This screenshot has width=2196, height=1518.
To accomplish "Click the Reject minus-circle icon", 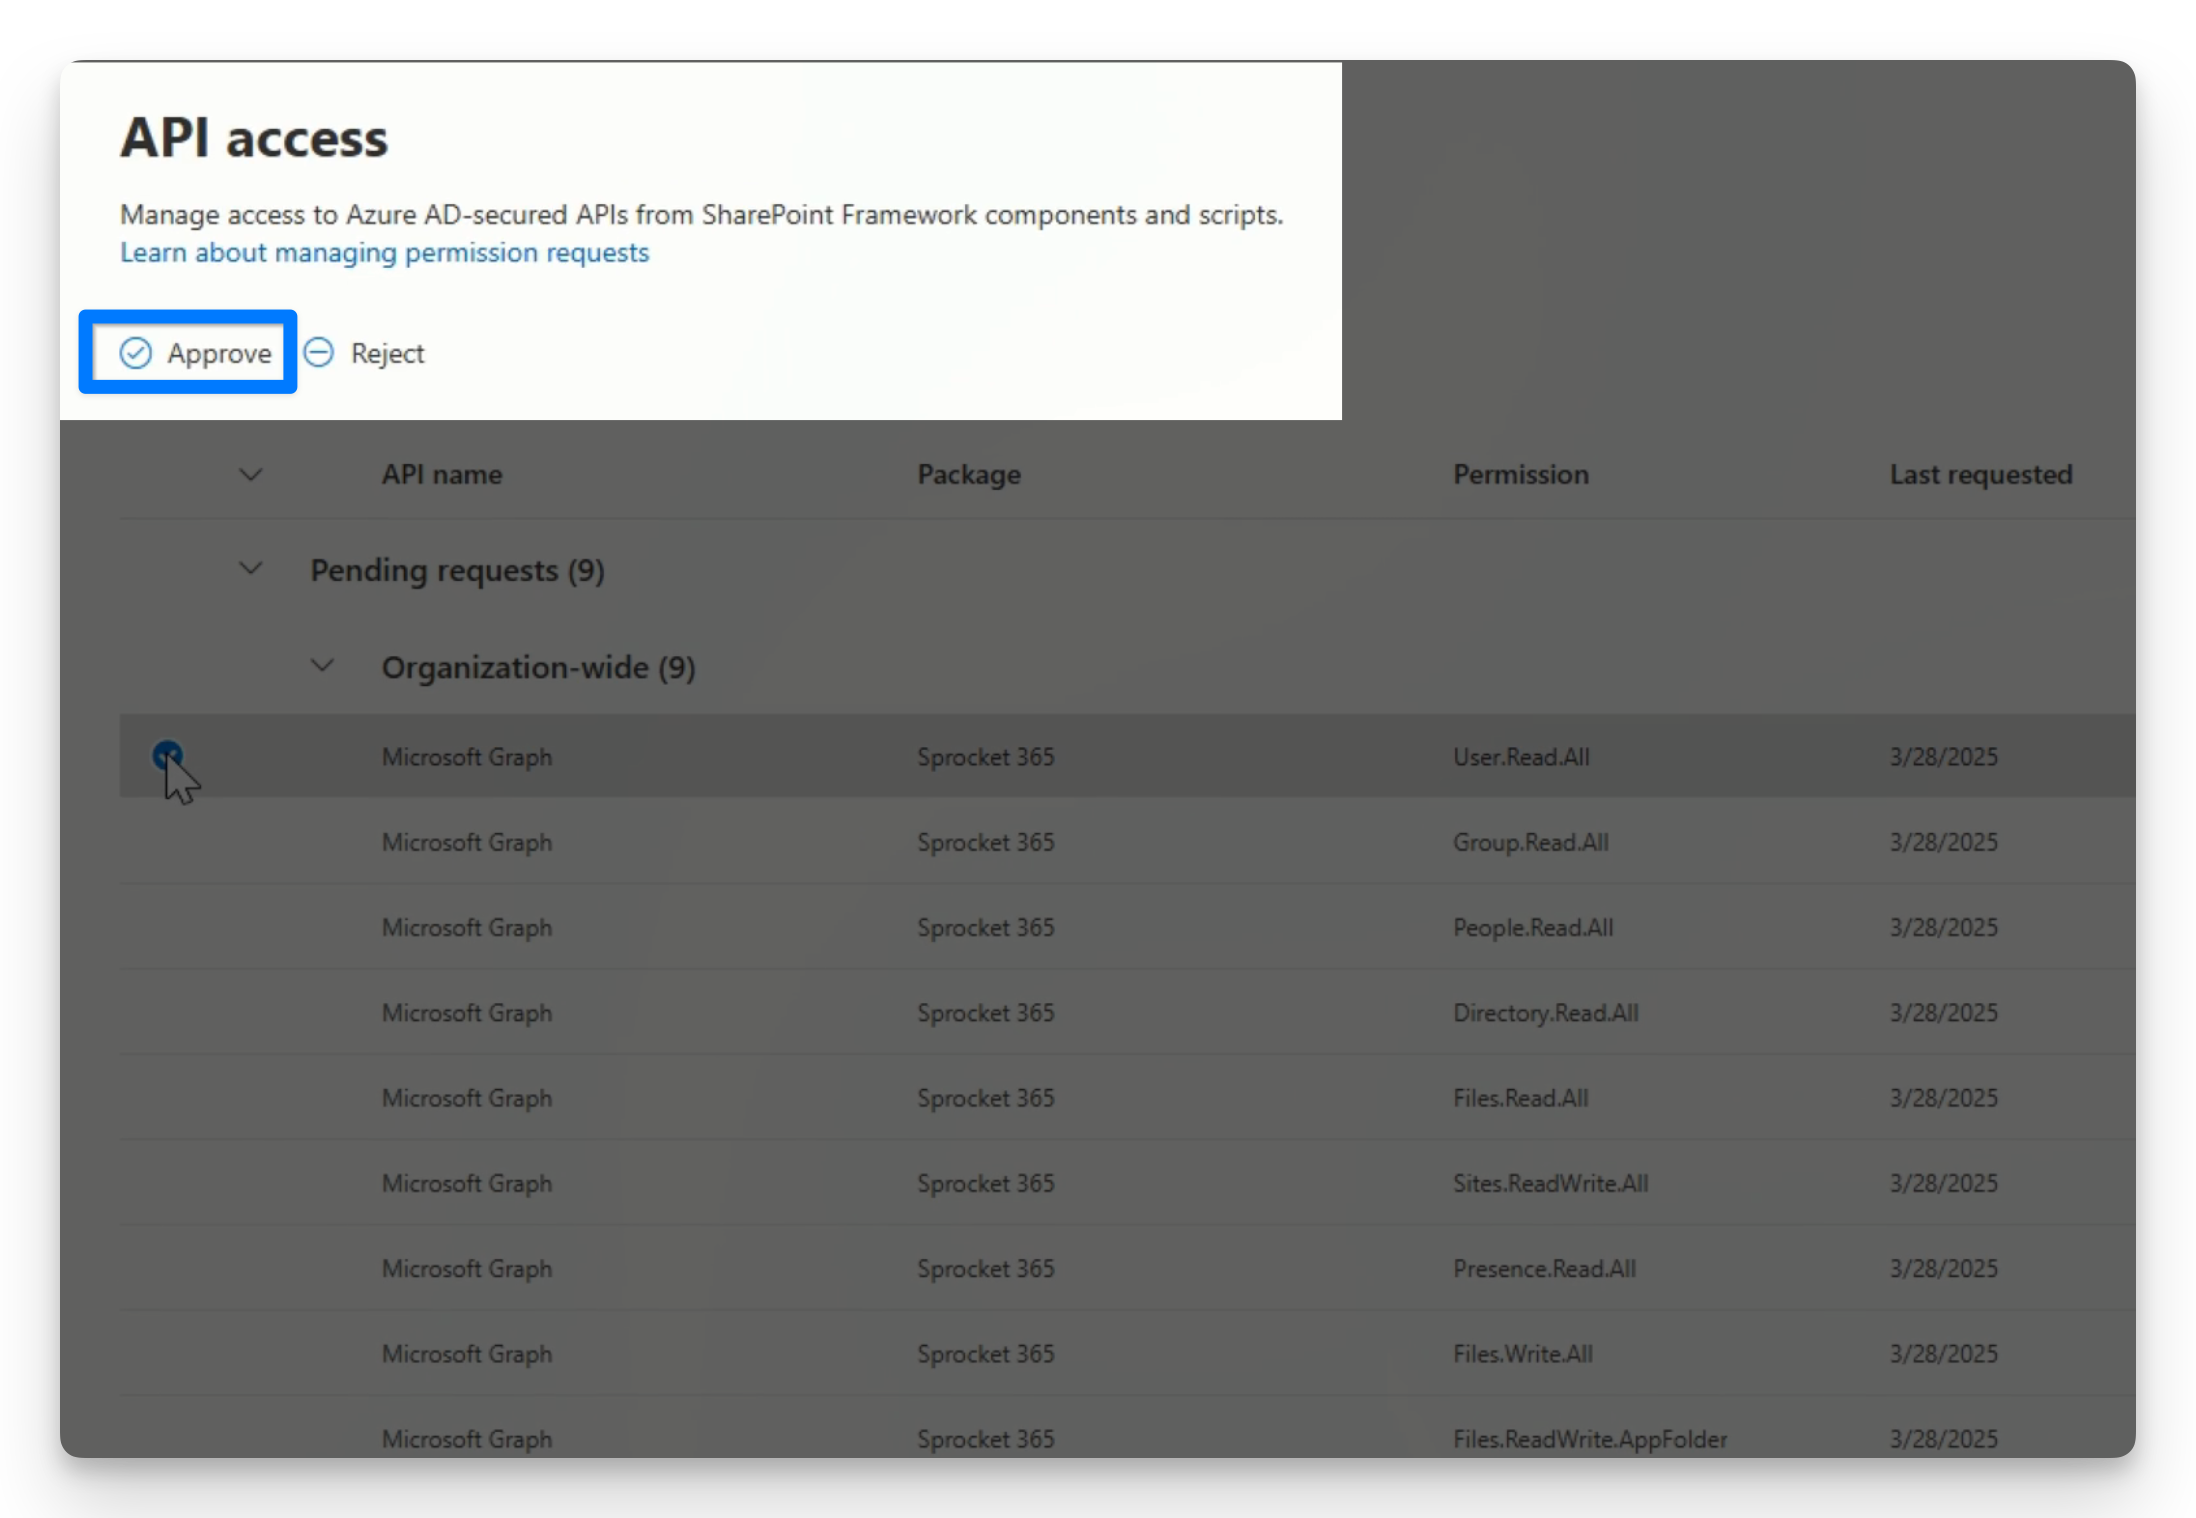I will point(318,352).
